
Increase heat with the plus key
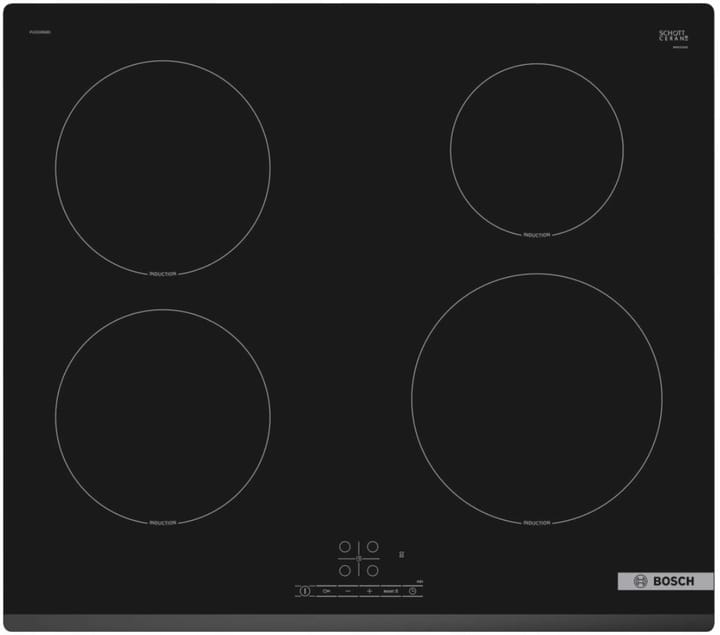point(369,591)
